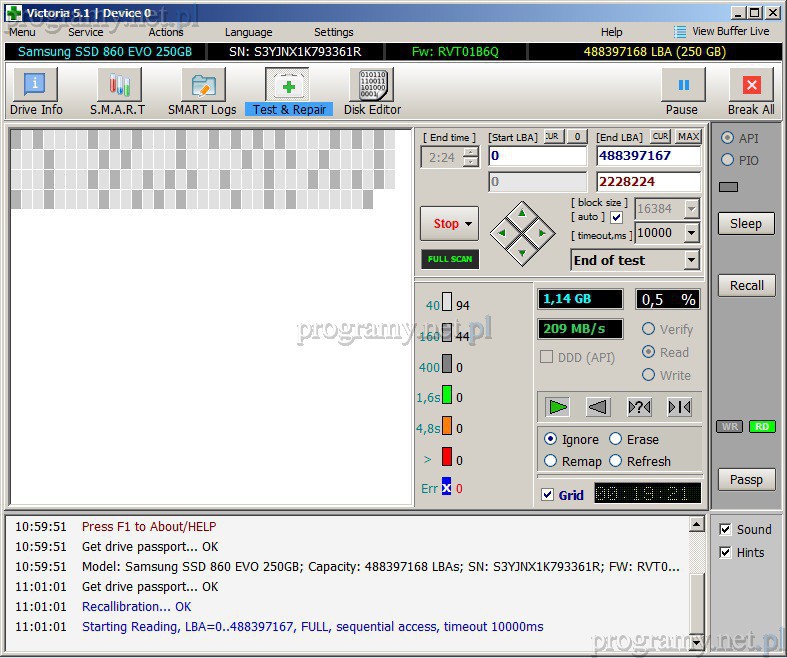Image resolution: width=787 pixels, height=658 pixels.
Task: Expand the Stop button dropdown arrow
Action: (468, 224)
